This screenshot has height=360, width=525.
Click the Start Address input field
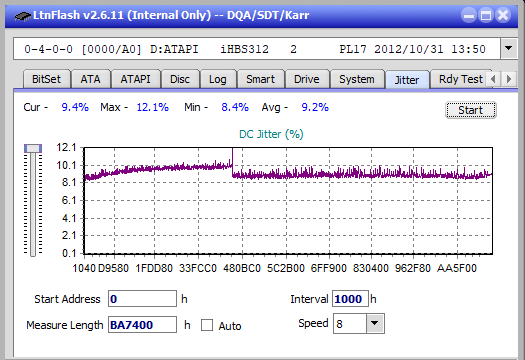click(x=142, y=299)
